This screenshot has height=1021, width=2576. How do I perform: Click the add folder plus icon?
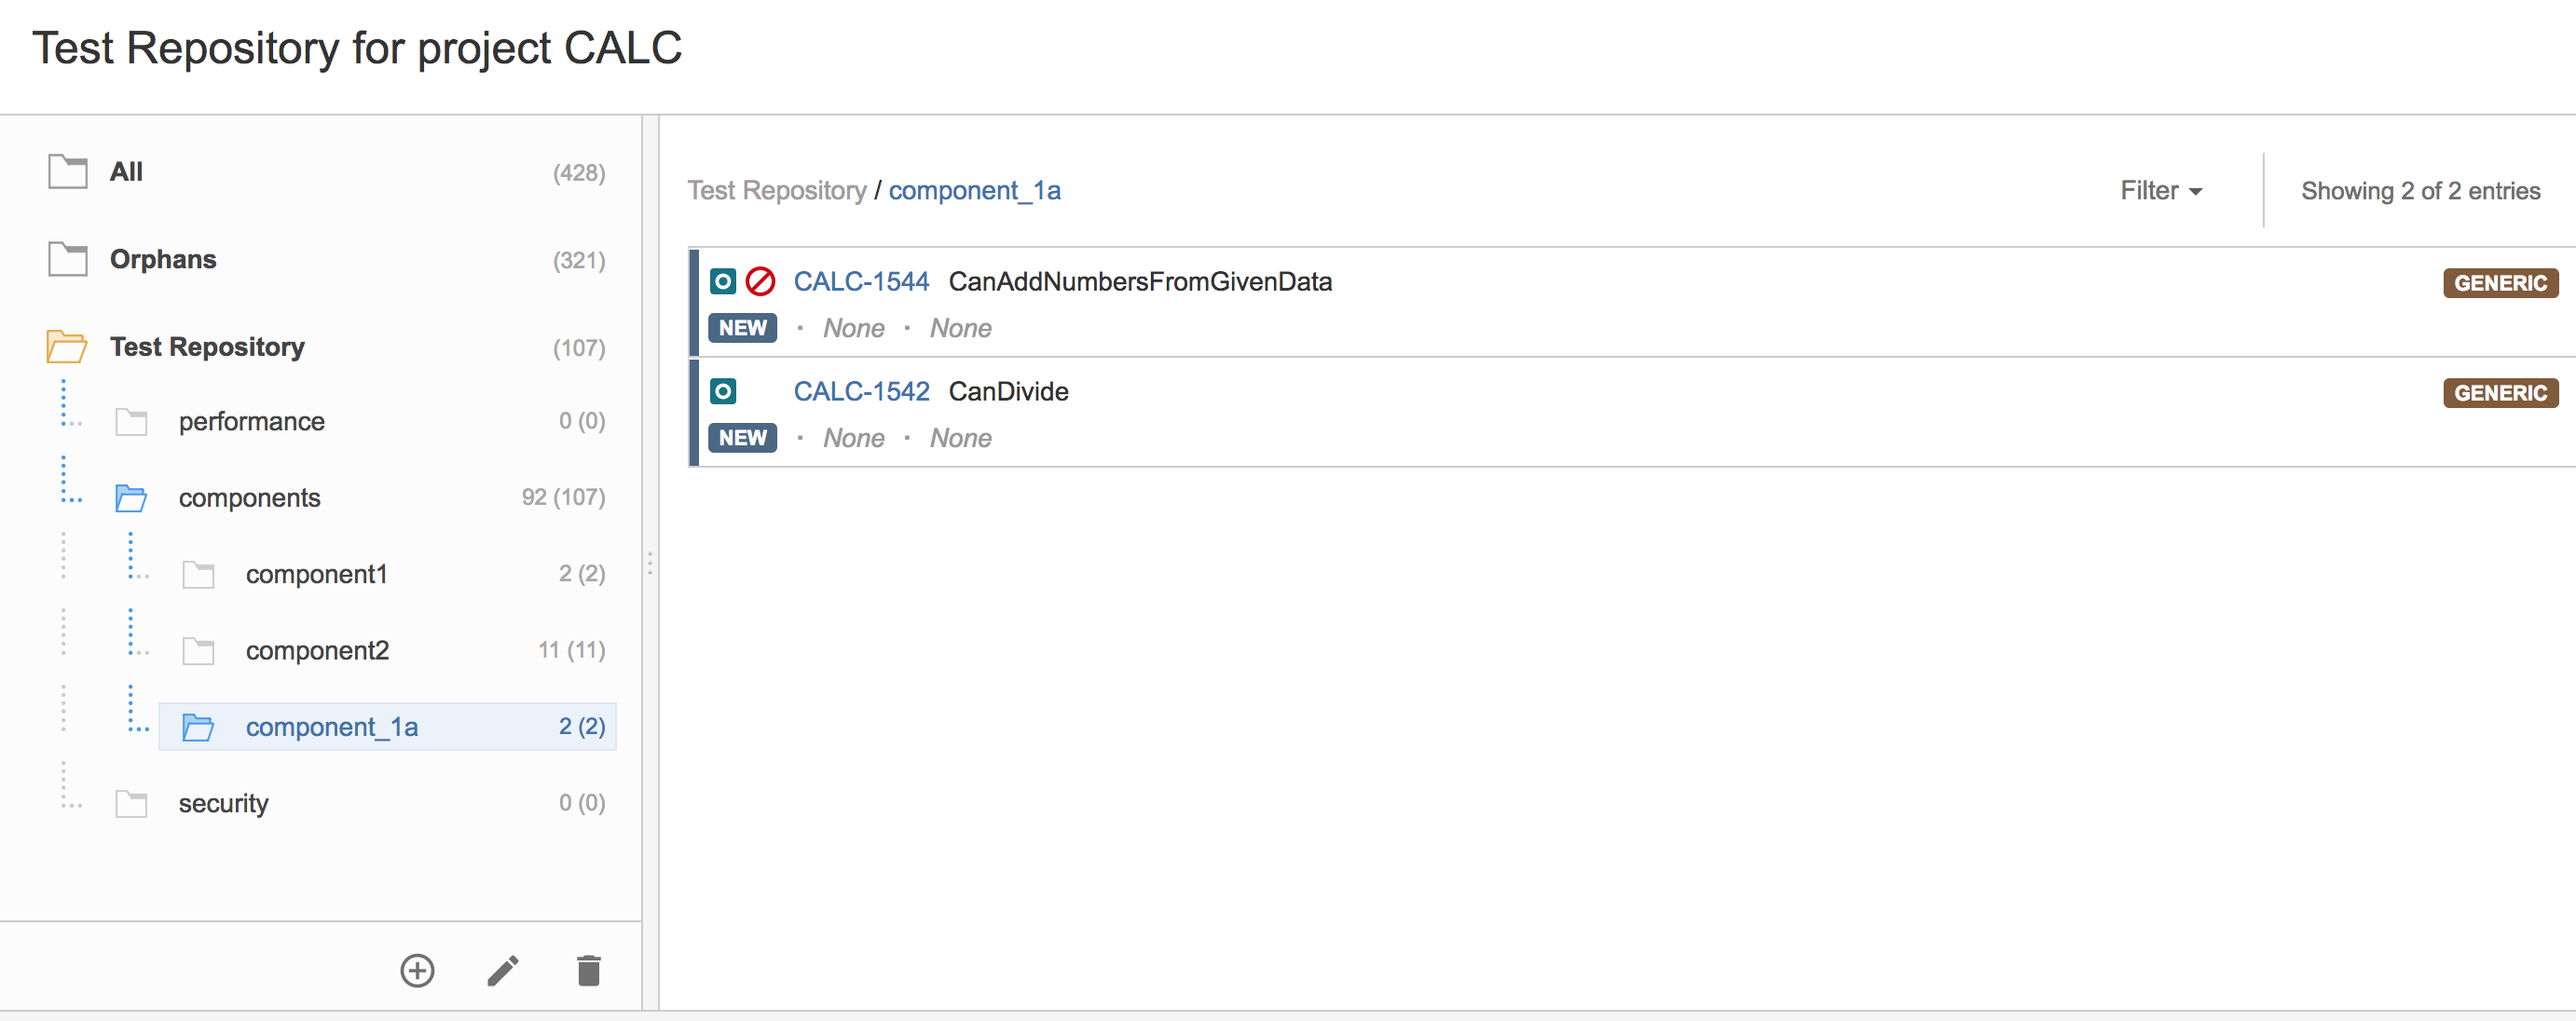point(417,970)
